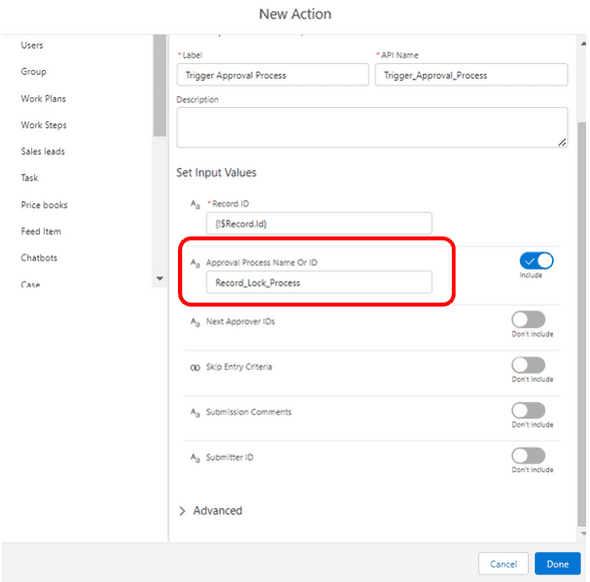590x582 pixels.
Task: Enable the Next Approver IDs toggle
Action: 528,320
